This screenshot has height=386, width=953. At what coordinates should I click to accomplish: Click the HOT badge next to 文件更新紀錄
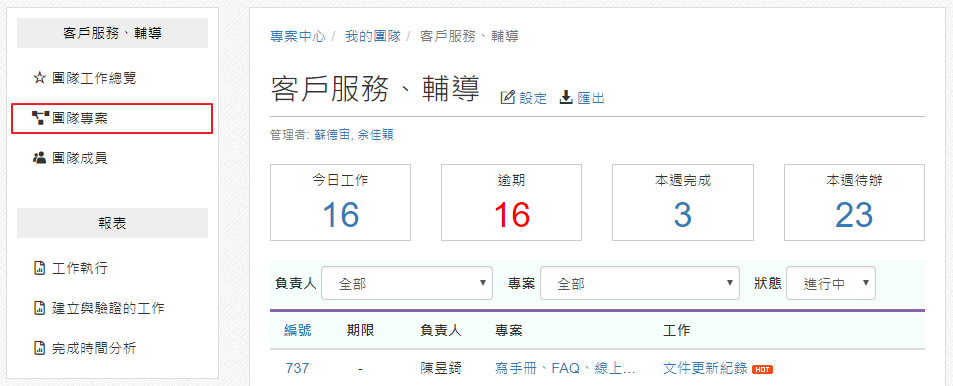coord(762,369)
